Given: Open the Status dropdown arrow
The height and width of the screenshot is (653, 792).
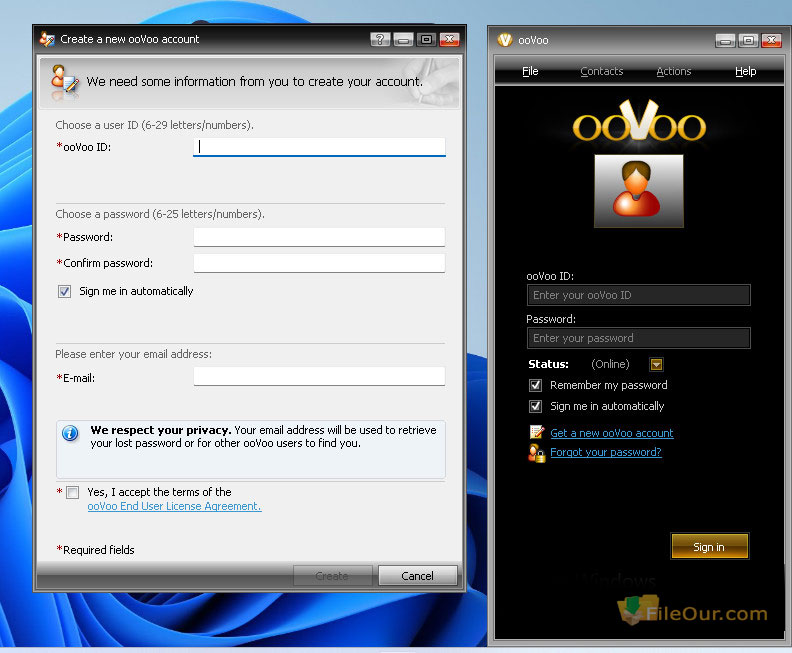Looking at the screenshot, I should click(656, 364).
